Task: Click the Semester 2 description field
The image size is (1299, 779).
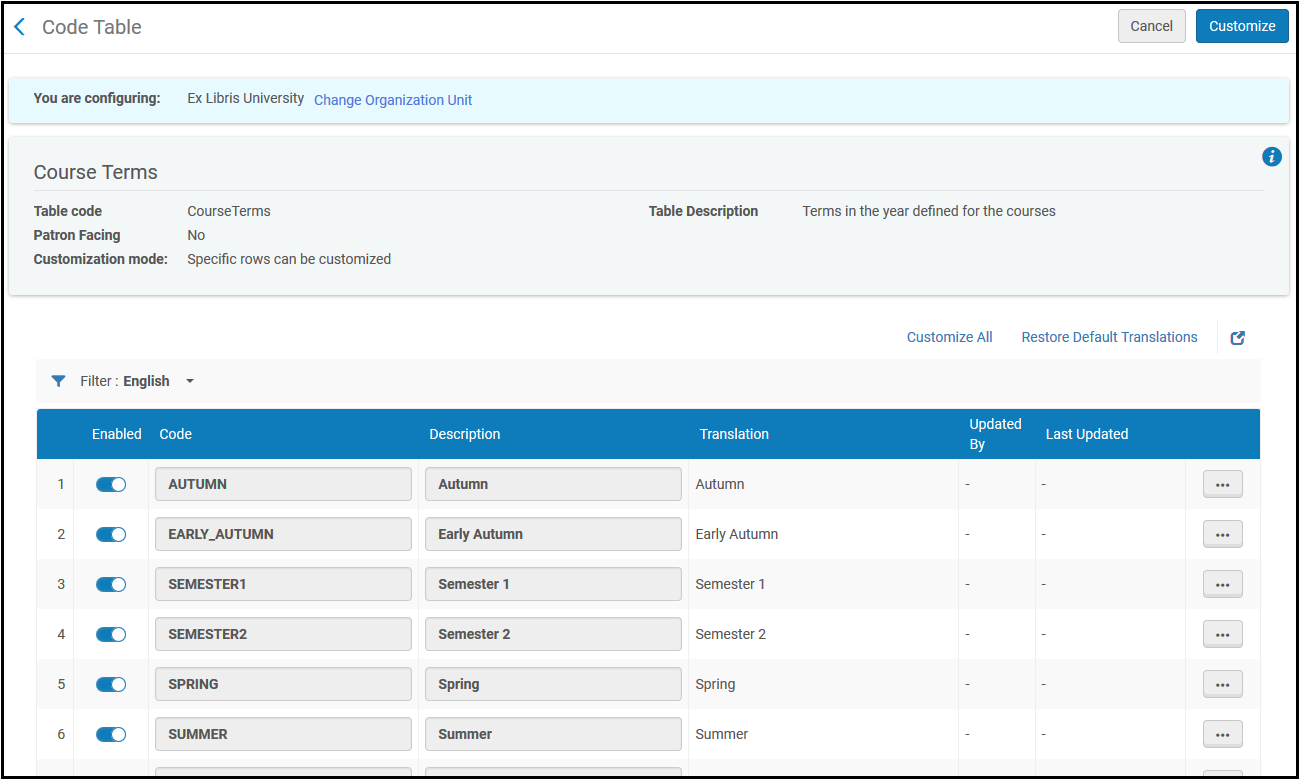Action: pos(553,634)
